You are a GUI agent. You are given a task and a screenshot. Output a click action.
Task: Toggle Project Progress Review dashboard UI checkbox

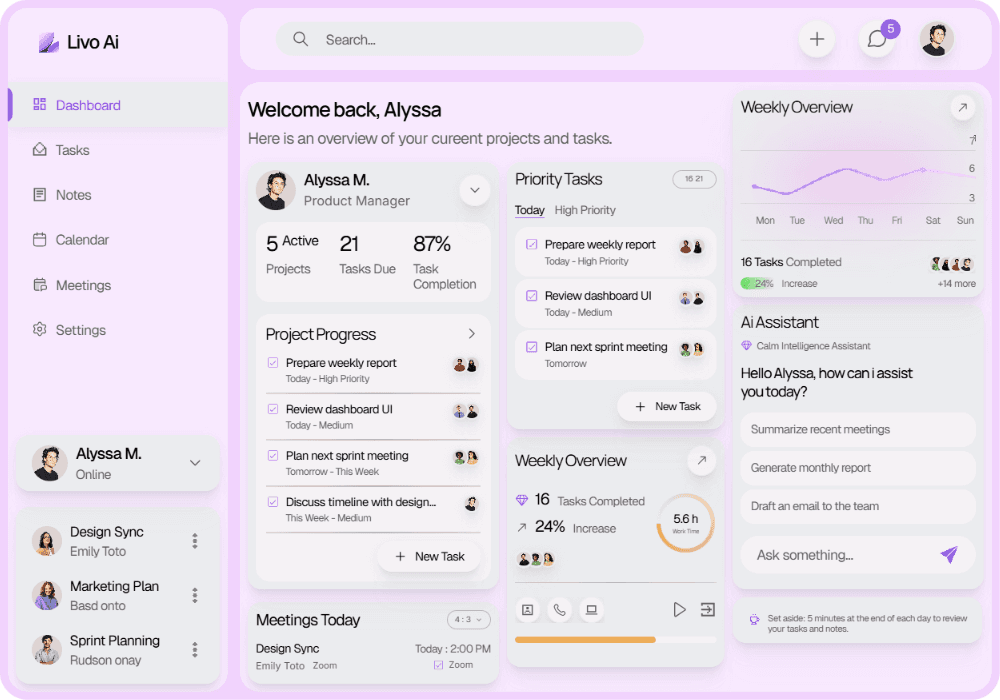pos(273,409)
